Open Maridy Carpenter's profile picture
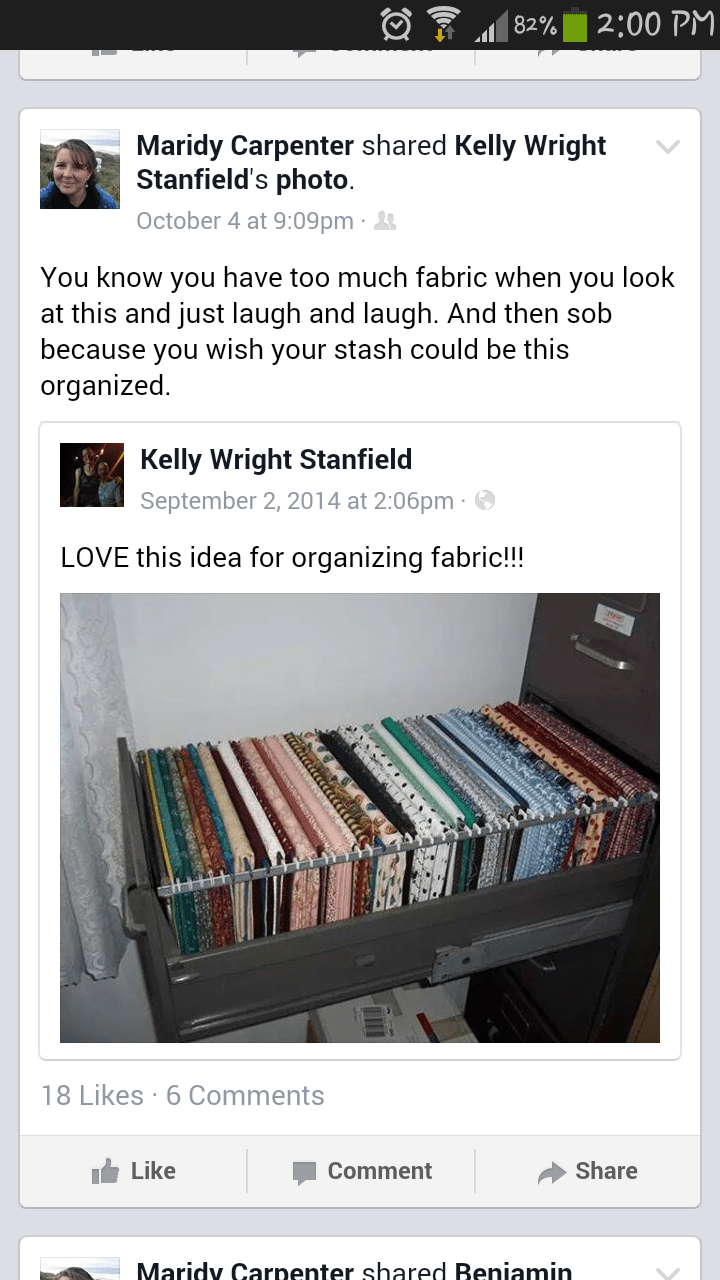 click(x=80, y=169)
